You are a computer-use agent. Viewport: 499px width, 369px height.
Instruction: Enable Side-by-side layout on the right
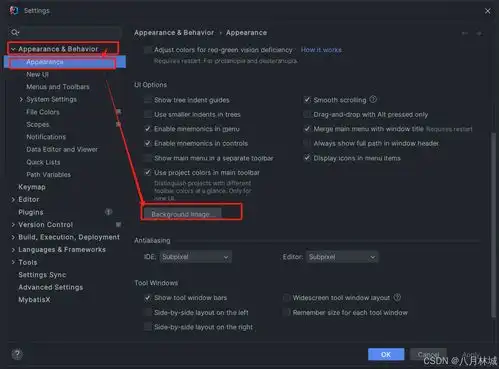[148, 327]
